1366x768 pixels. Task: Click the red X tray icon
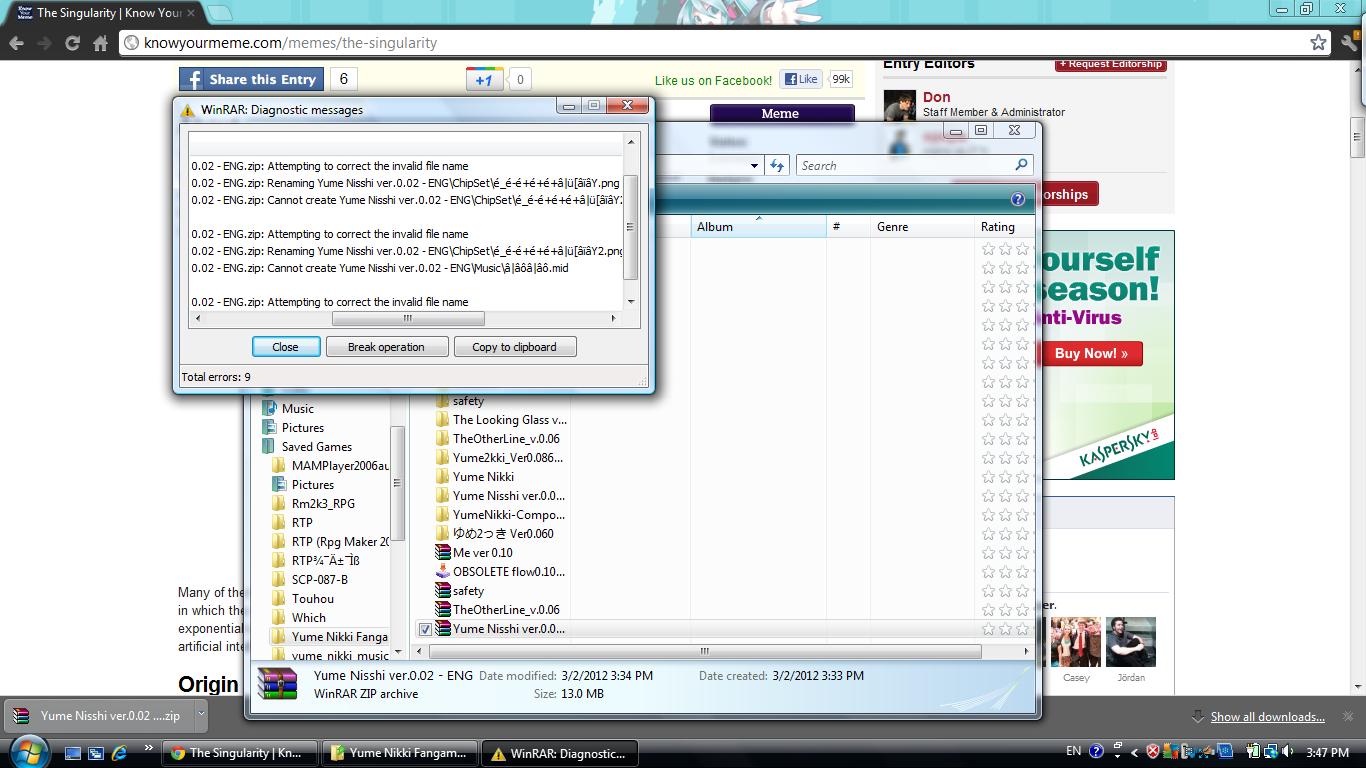click(1153, 752)
